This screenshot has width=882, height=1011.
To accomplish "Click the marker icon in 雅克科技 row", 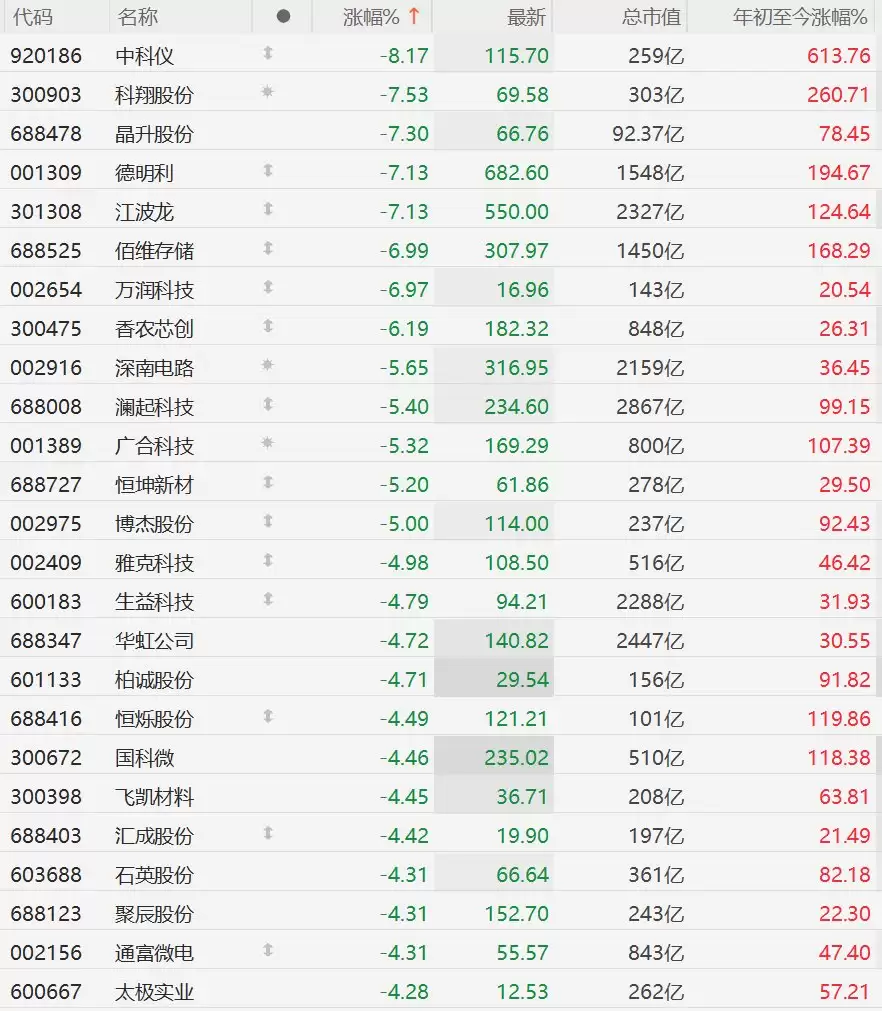I will (268, 560).
